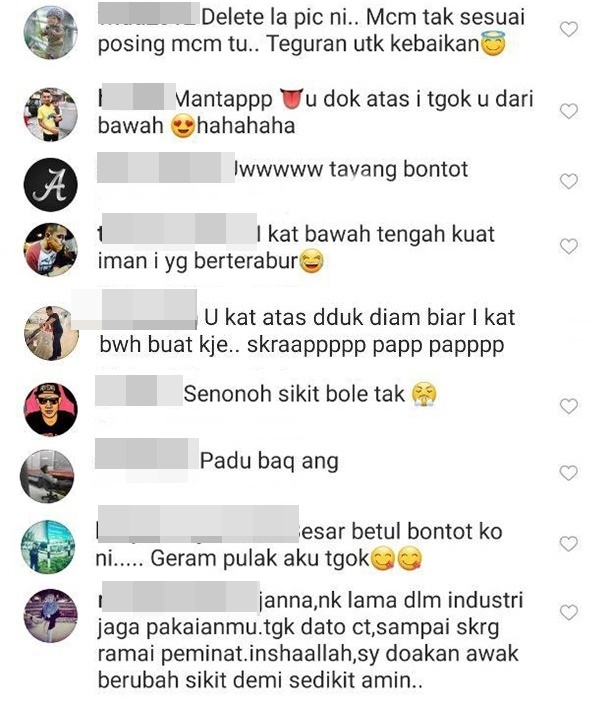Open avatar of the "Delete la pic ni" commenter
This screenshot has width=611, height=702.
[x=51, y=32]
